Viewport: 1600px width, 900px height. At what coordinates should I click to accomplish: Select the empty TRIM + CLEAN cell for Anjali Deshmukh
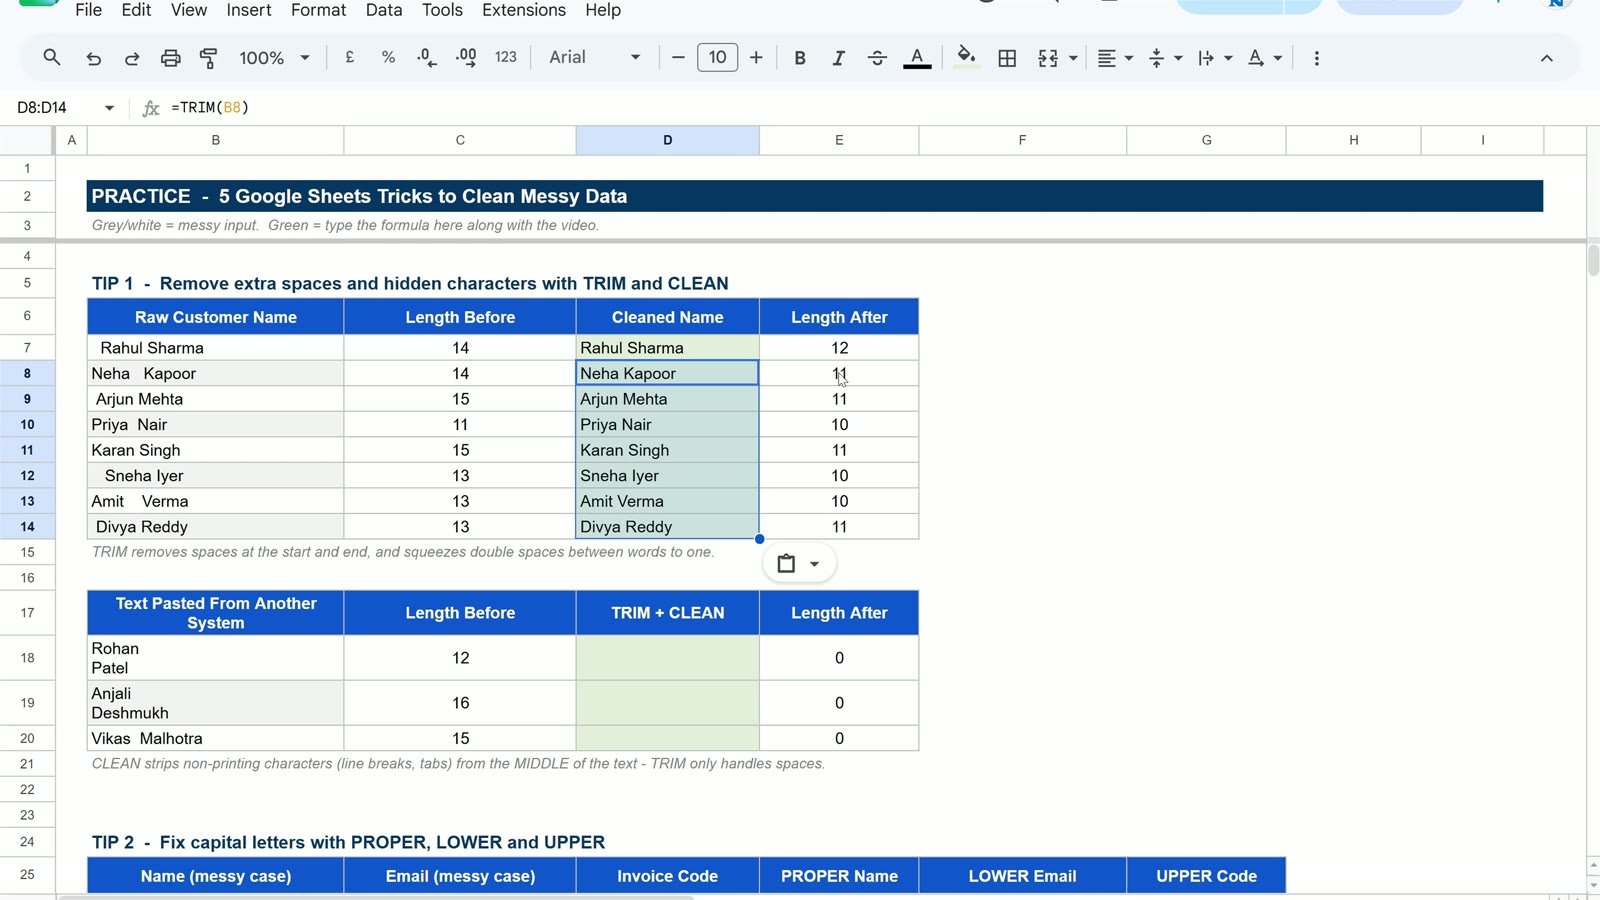pos(667,703)
